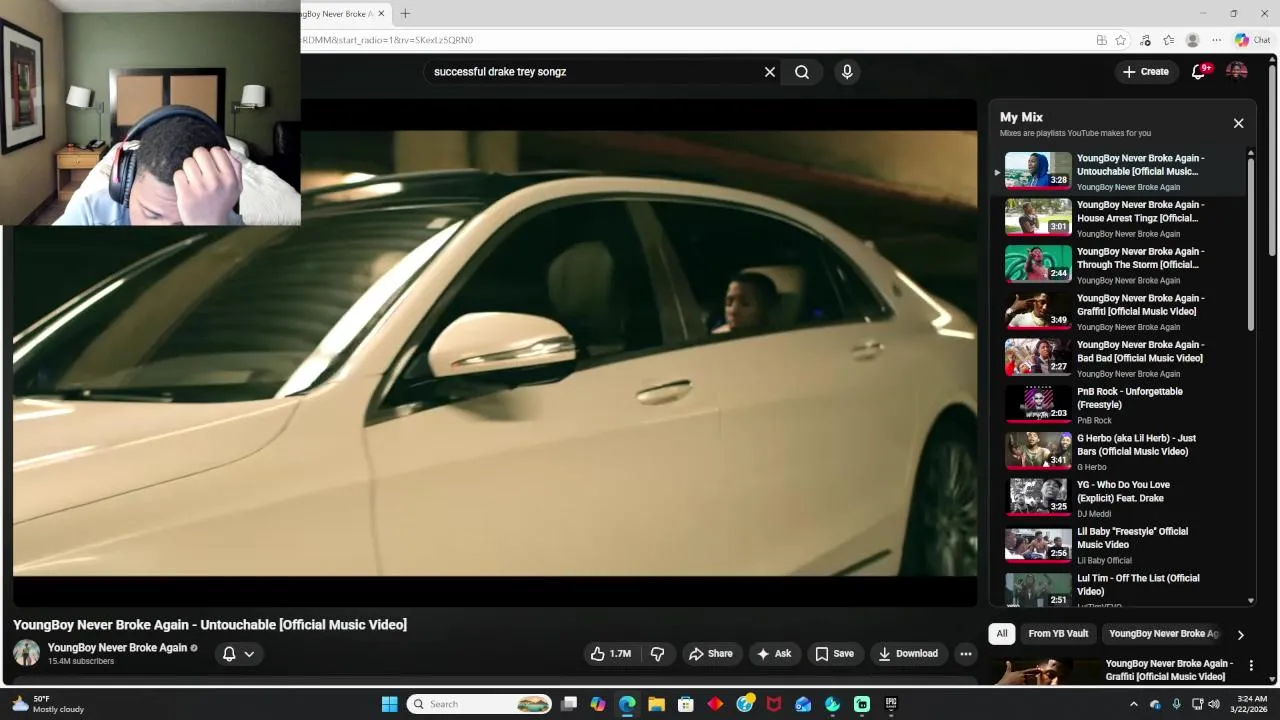1280x720 pixels.
Task: Click Bad Bad [Official Music Video] title
Action: tap(1140, 351)
